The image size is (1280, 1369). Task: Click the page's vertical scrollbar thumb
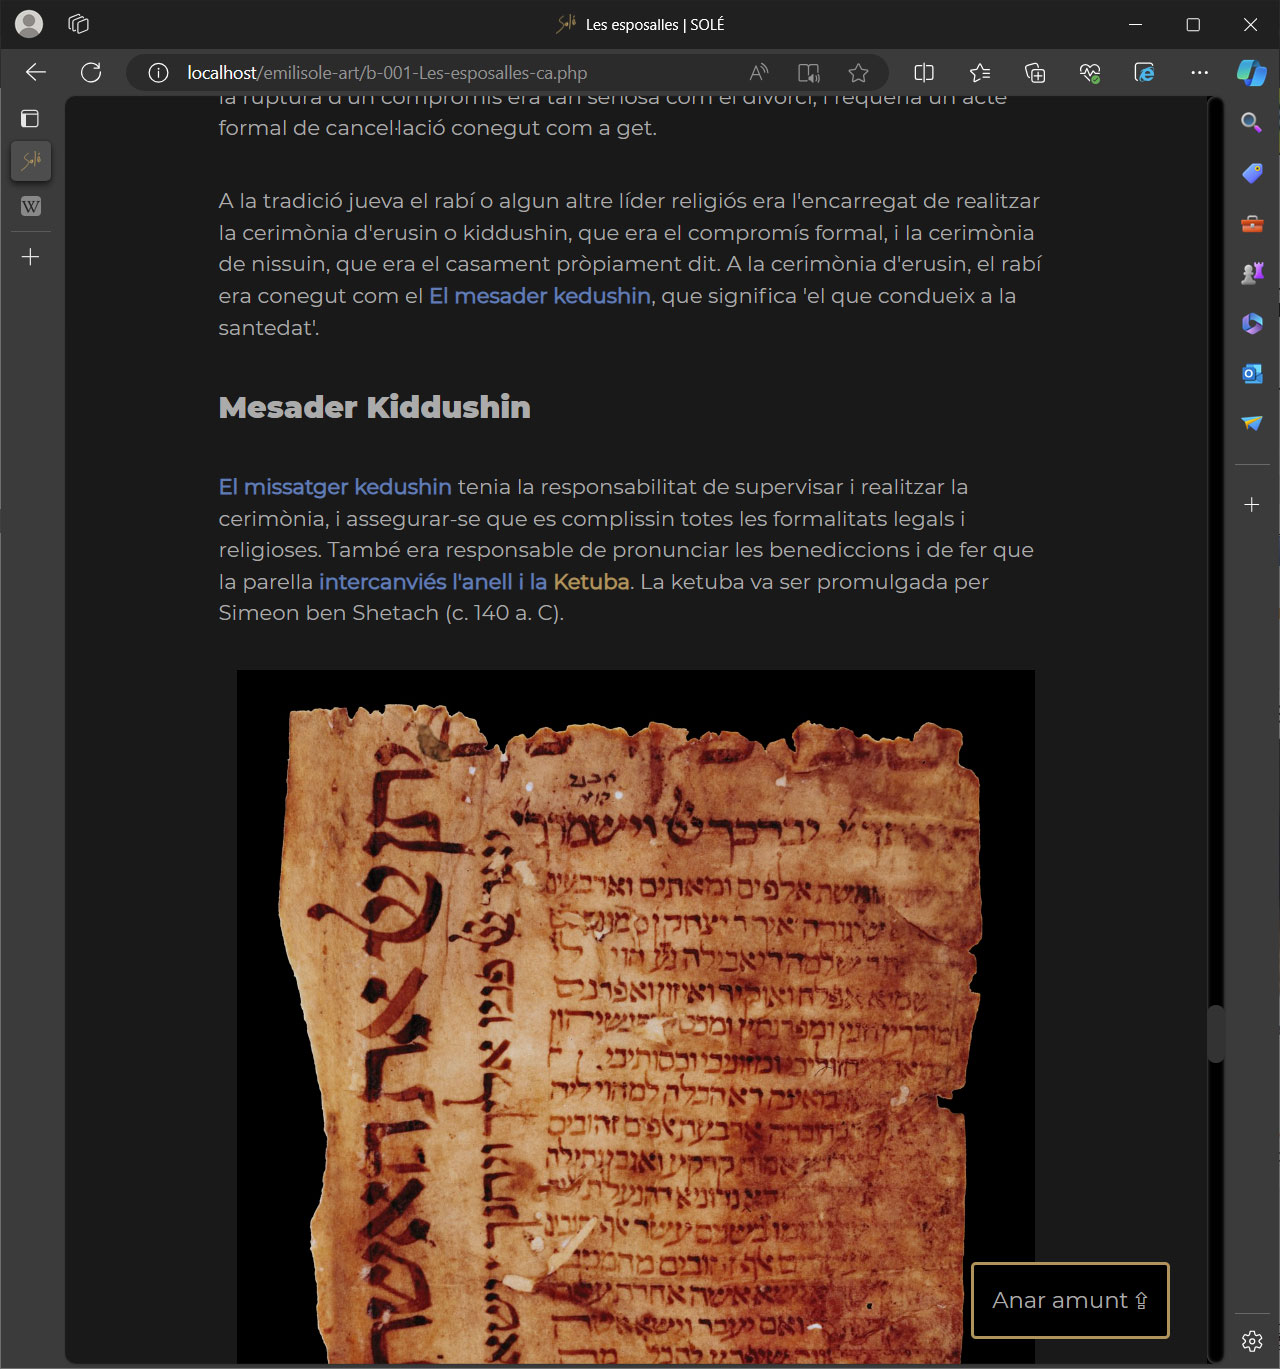(x=1215, y=1034)
